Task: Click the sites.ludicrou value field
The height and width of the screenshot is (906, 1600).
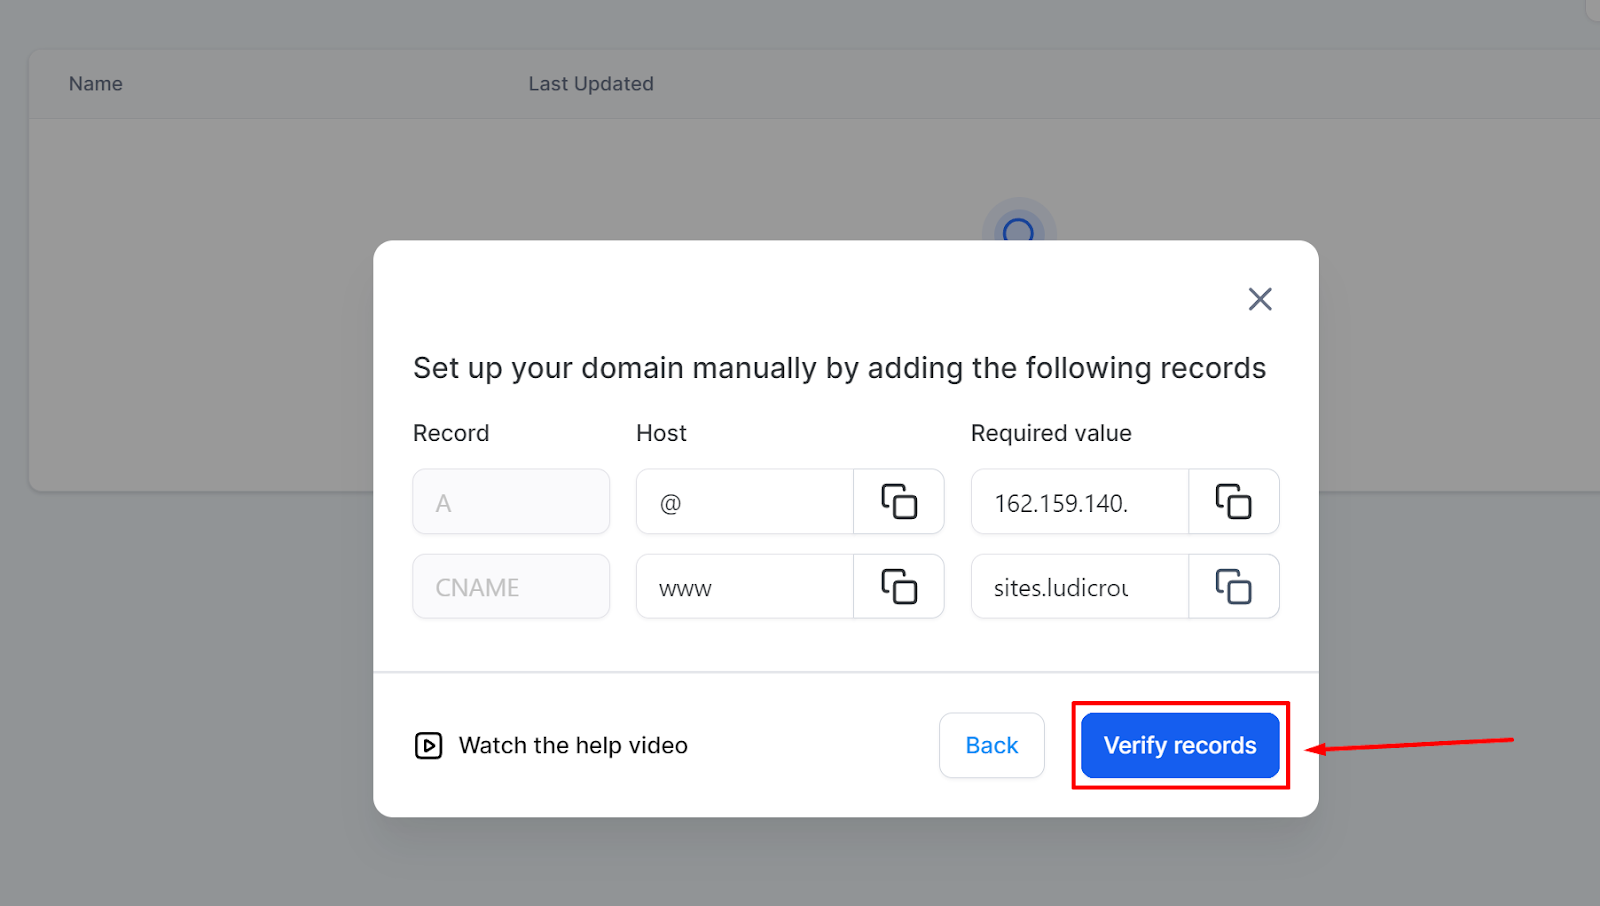Action: pyautogui.click(x=1080, y=586)
